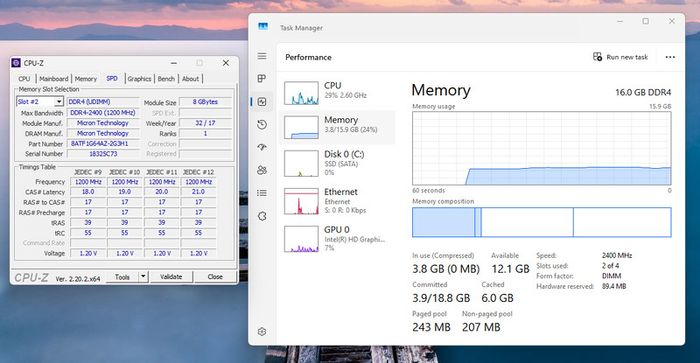Click the CPU-Z title bar logo icon
700x363 pixels.
point(16,63)
